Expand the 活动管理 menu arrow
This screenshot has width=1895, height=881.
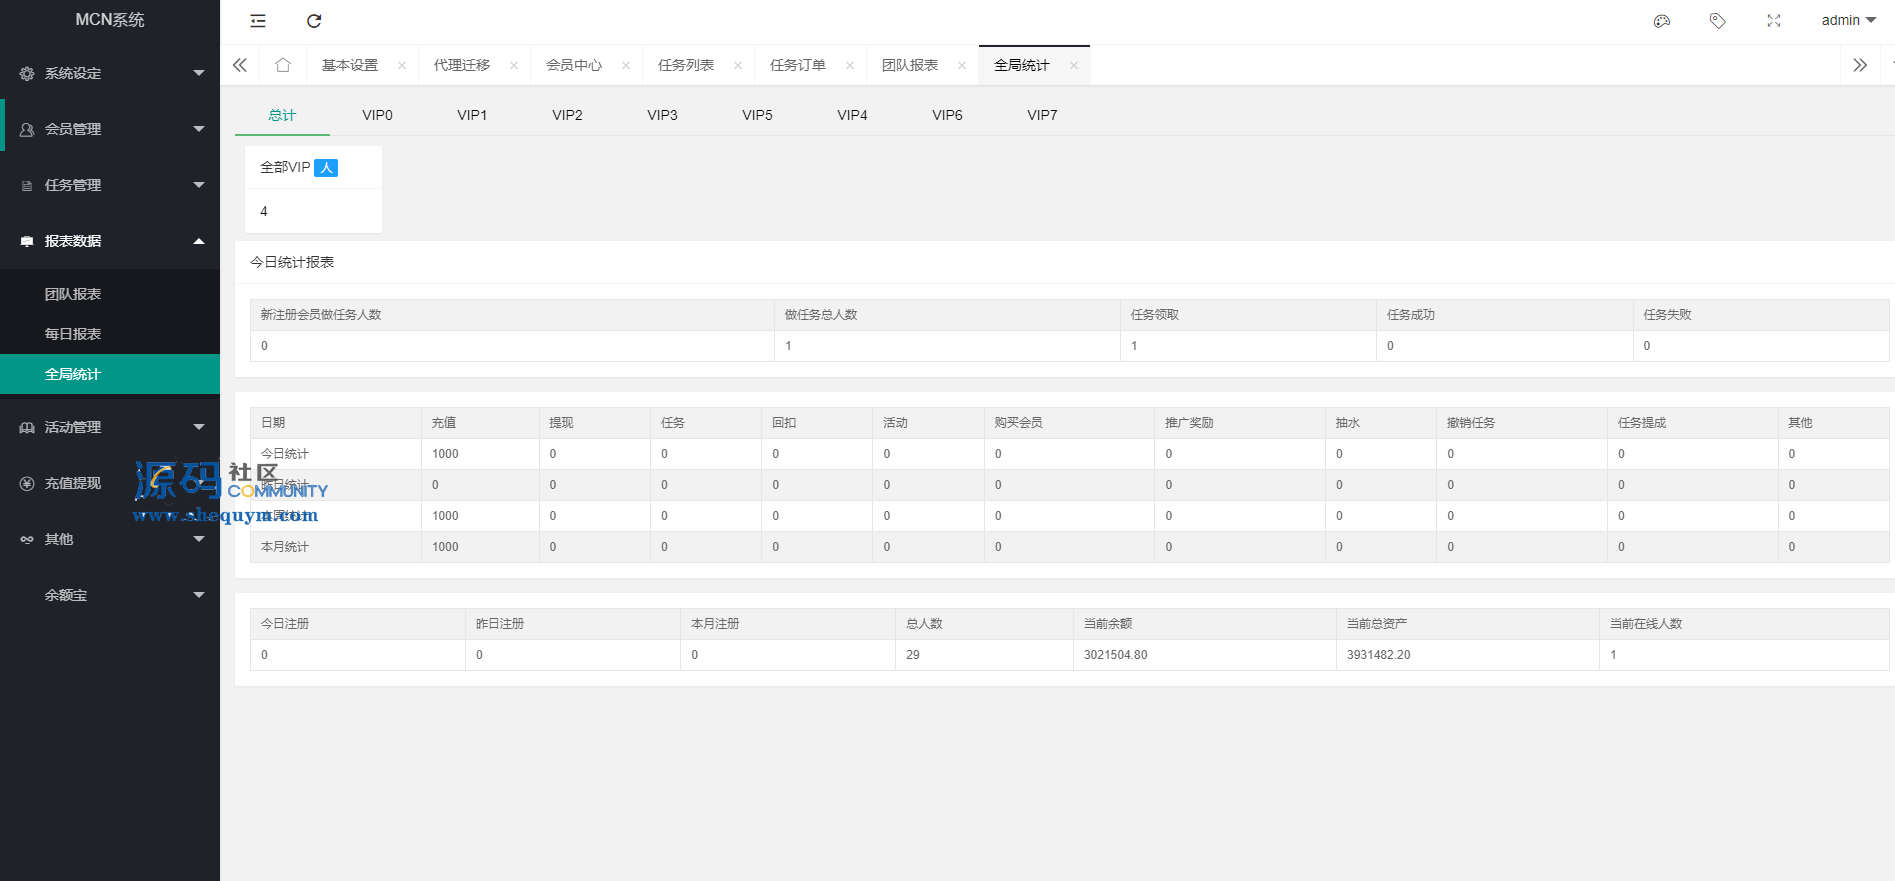point(199,427)
